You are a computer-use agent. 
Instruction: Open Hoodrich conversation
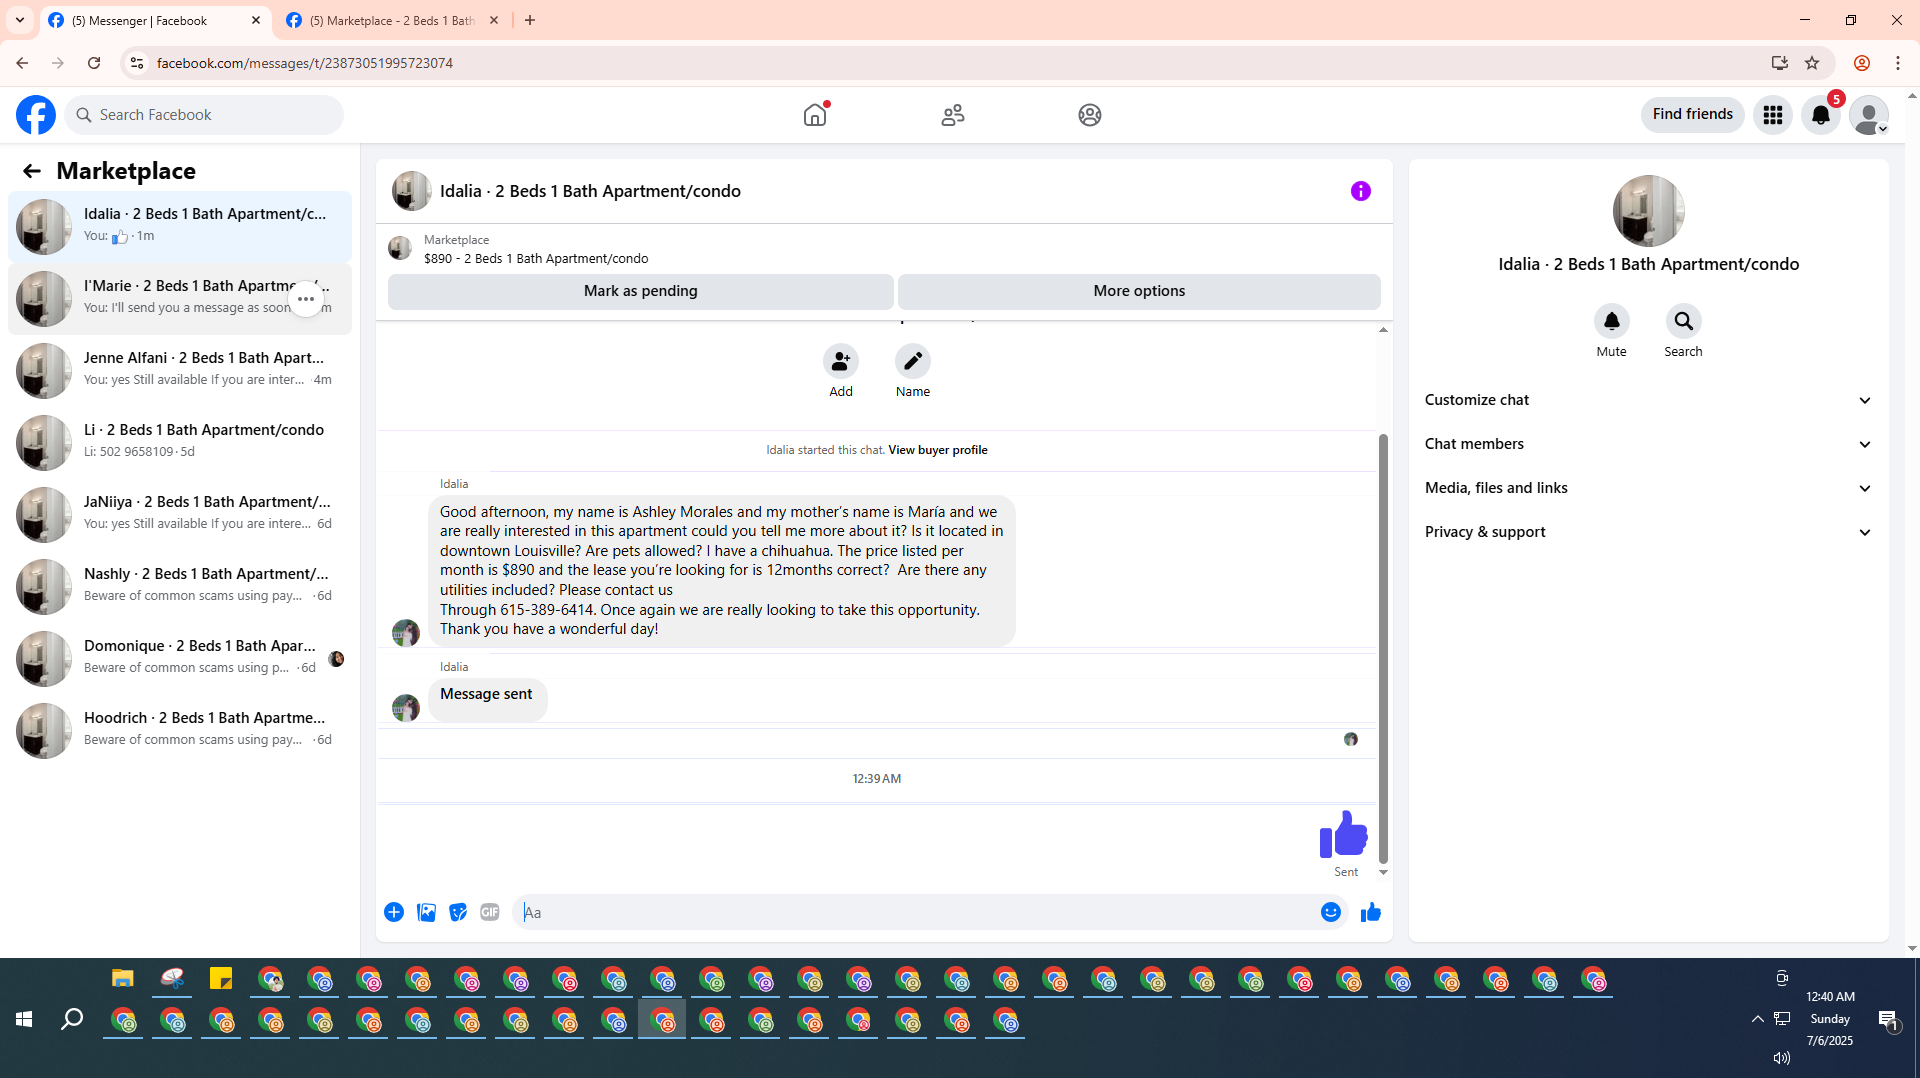(x=180, y=730)
